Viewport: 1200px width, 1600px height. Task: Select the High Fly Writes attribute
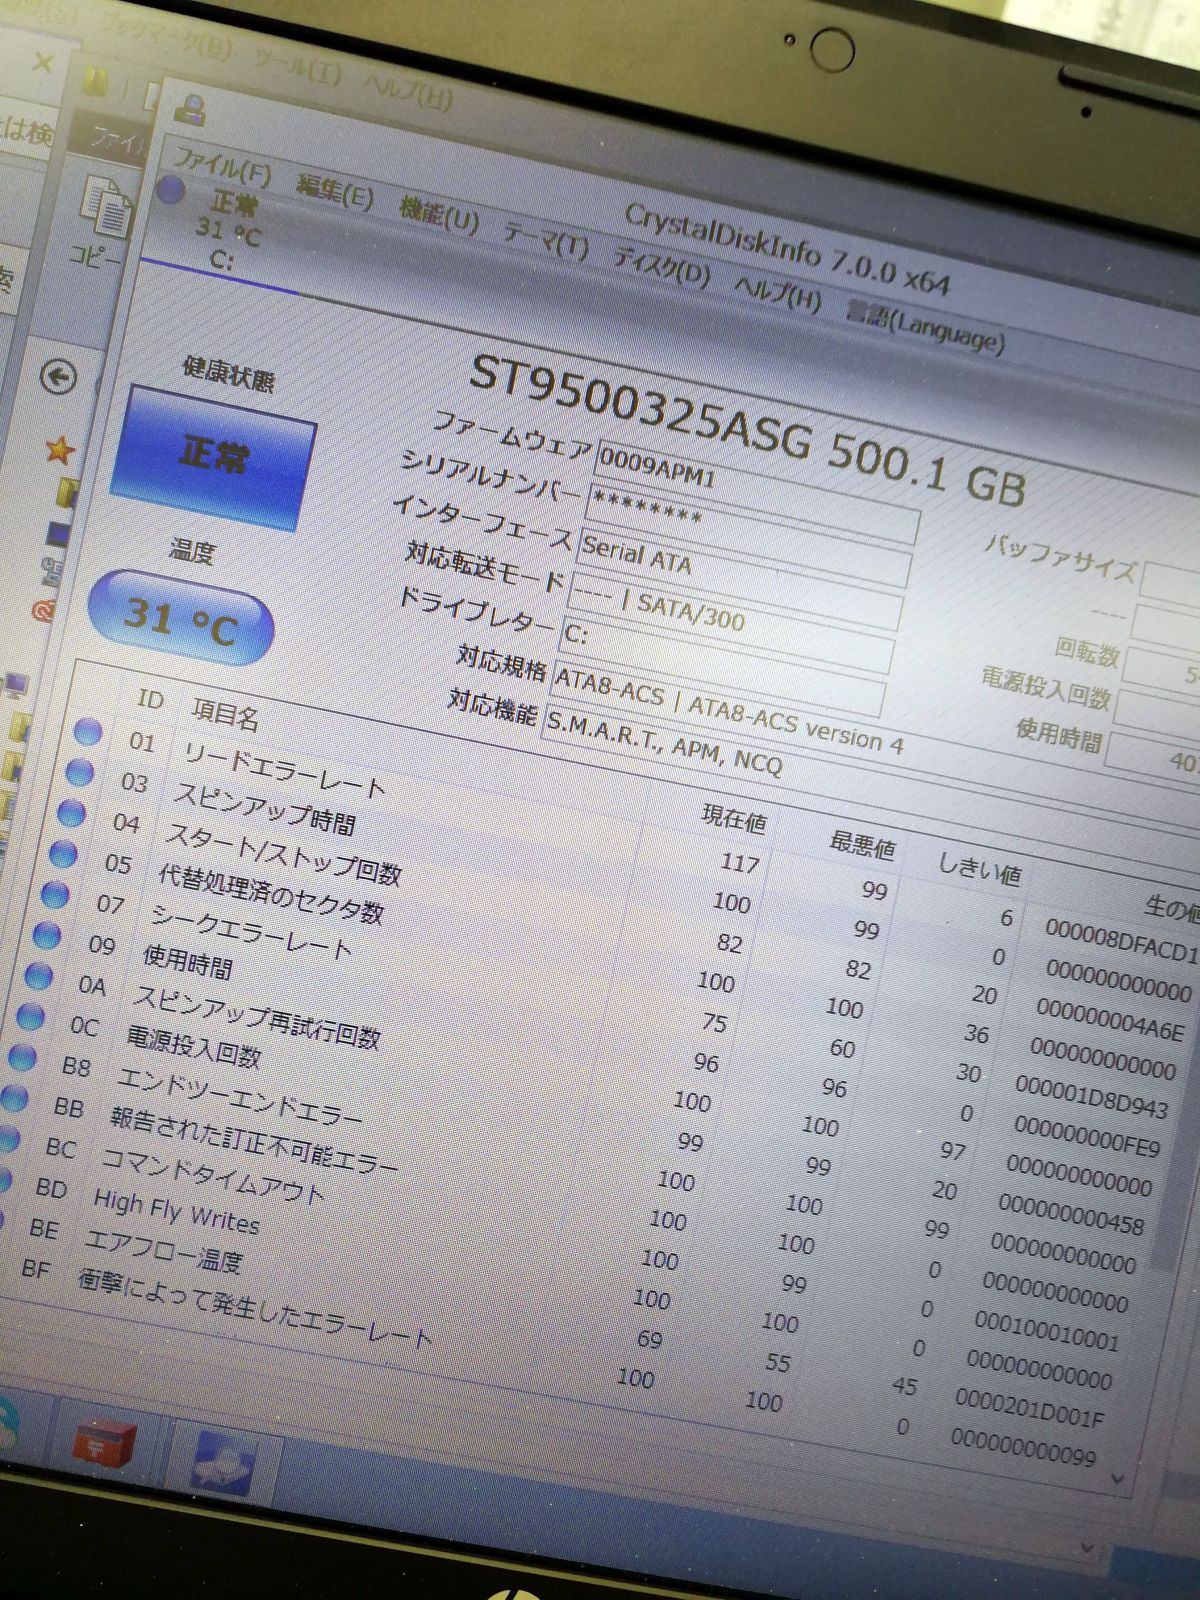176,1211
